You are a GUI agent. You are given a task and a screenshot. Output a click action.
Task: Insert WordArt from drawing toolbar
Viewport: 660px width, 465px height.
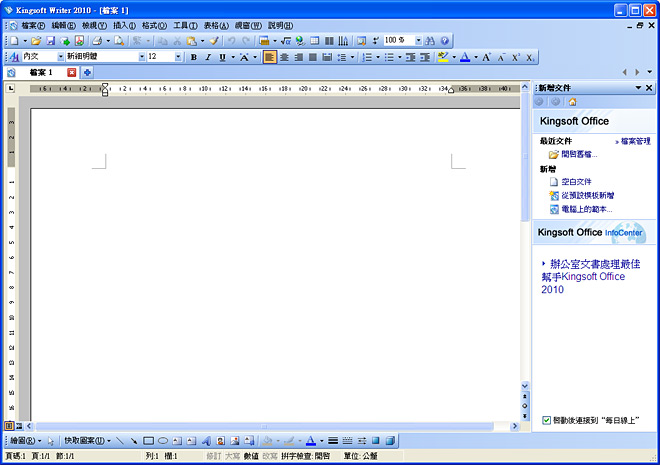(x=206, y=441)
